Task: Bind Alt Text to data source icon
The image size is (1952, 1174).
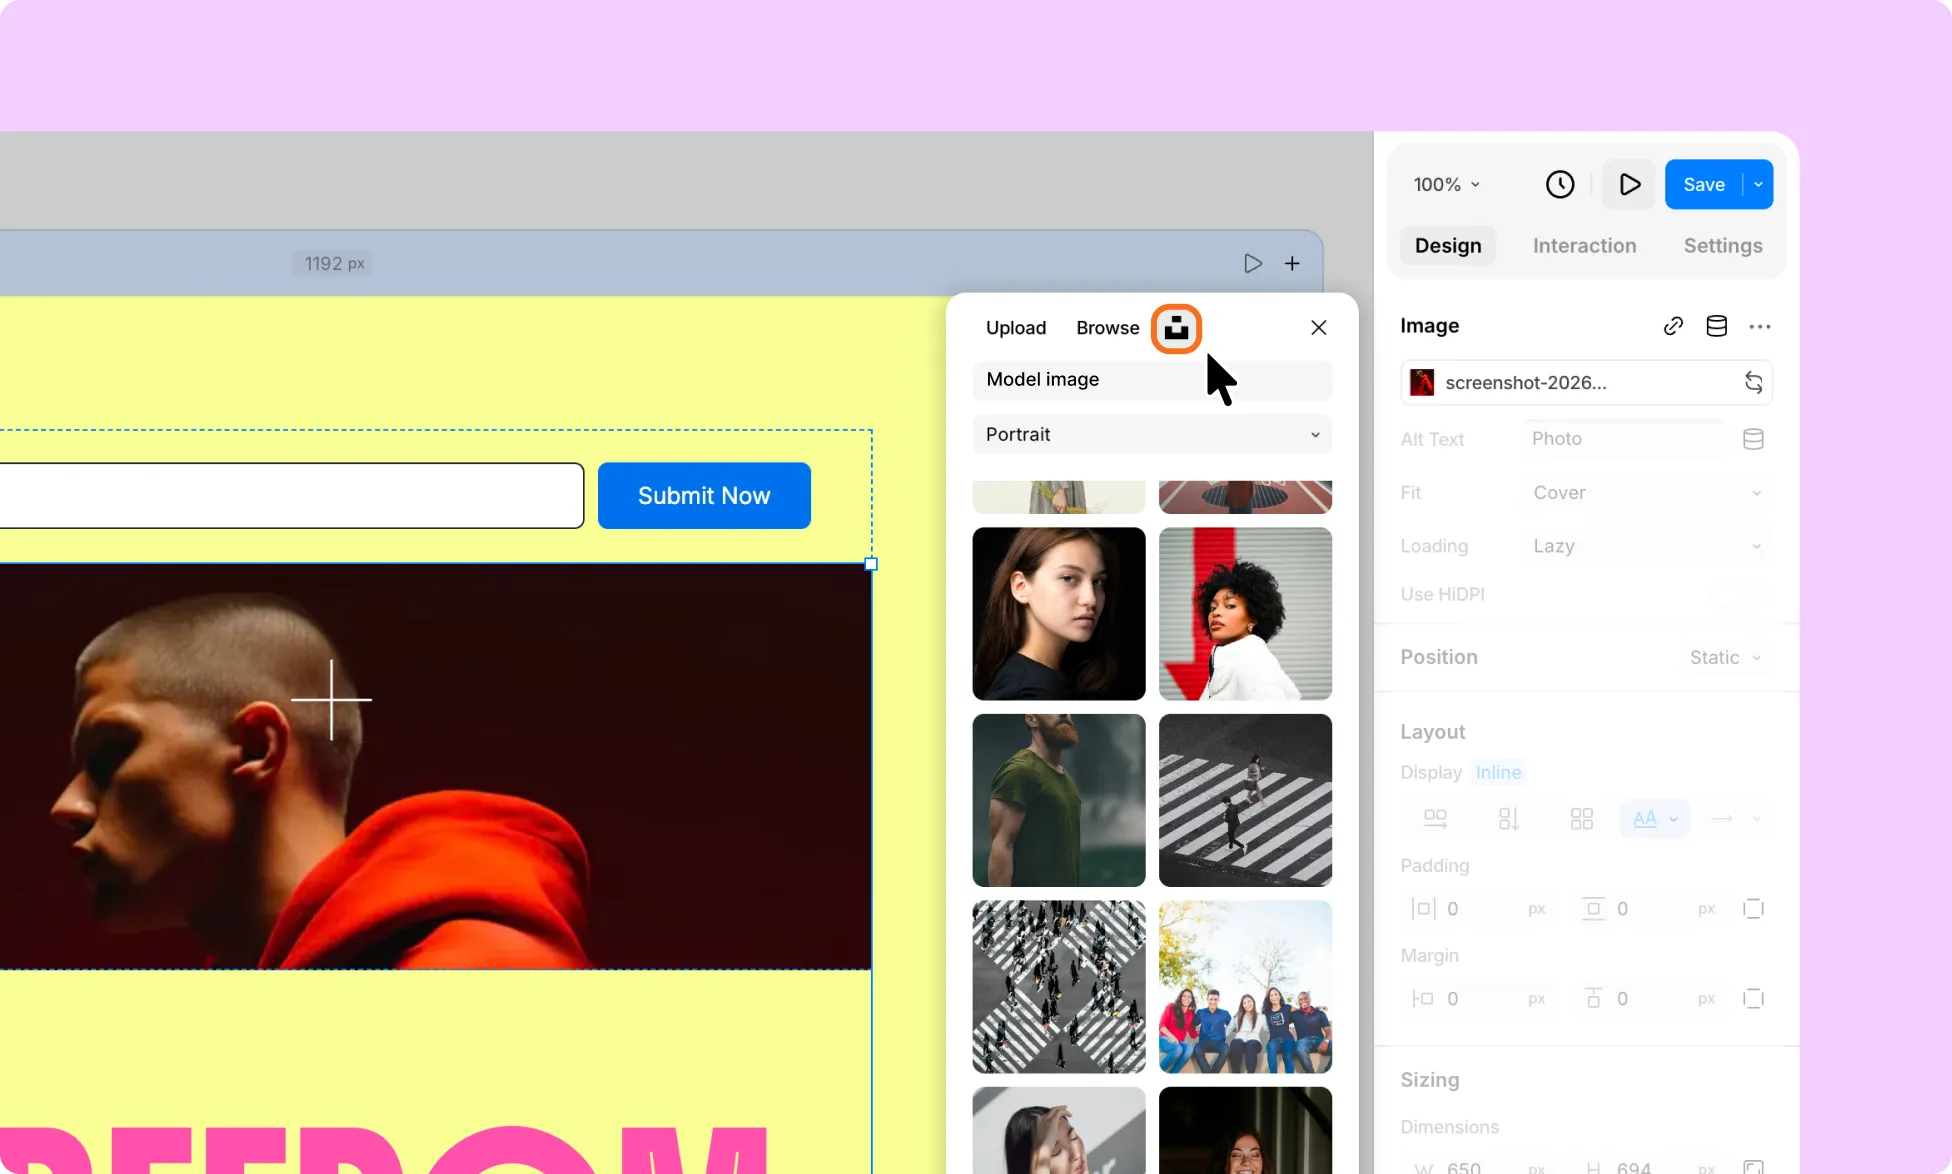Action: click(x=1753, y=439)
